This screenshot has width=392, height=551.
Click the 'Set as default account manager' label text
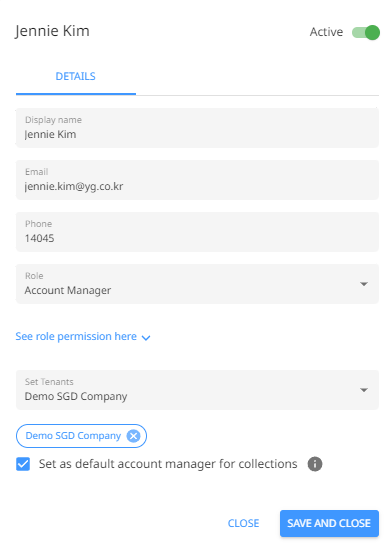168,464
